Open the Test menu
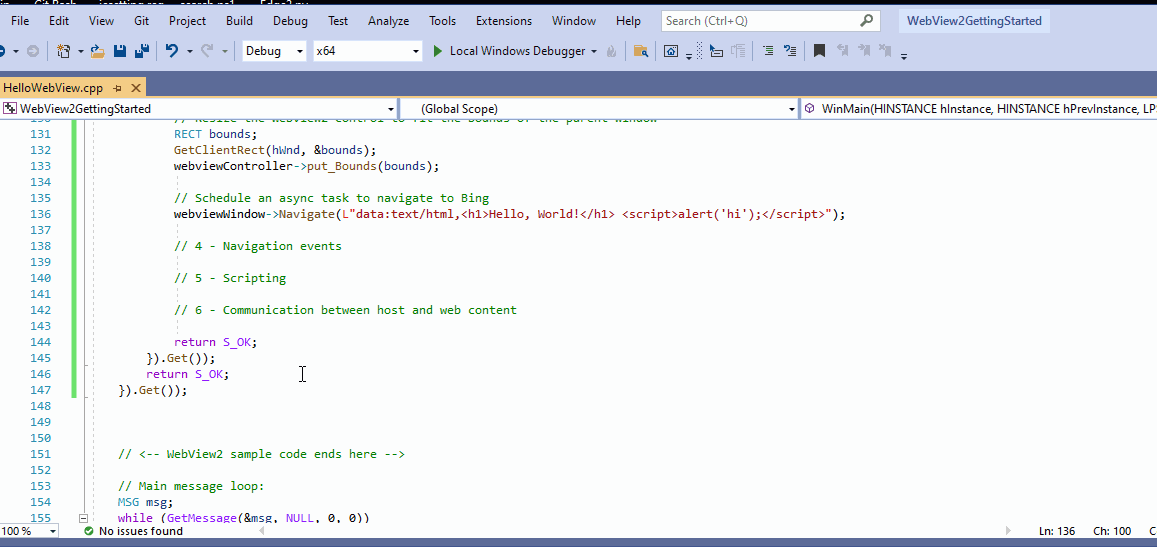Viewport: 1157px width, 547px height. click(x=338, y=21)
